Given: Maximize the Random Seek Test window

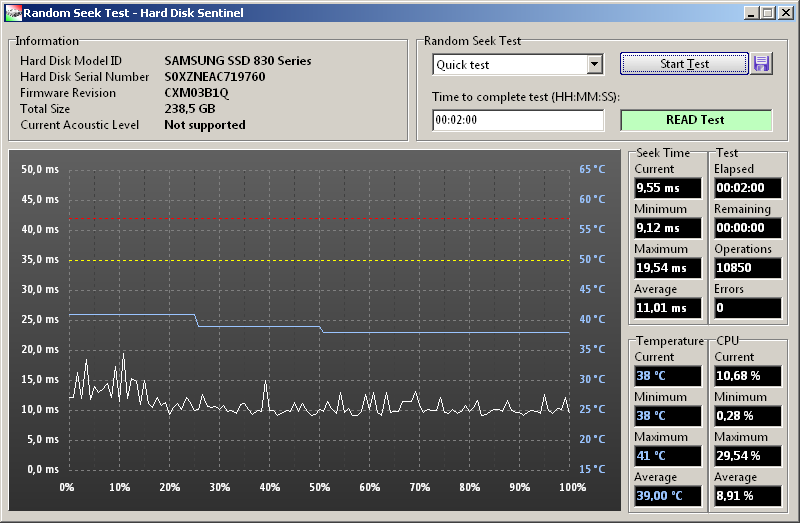Looking at the screenshot, I should (x=767, y=13).
